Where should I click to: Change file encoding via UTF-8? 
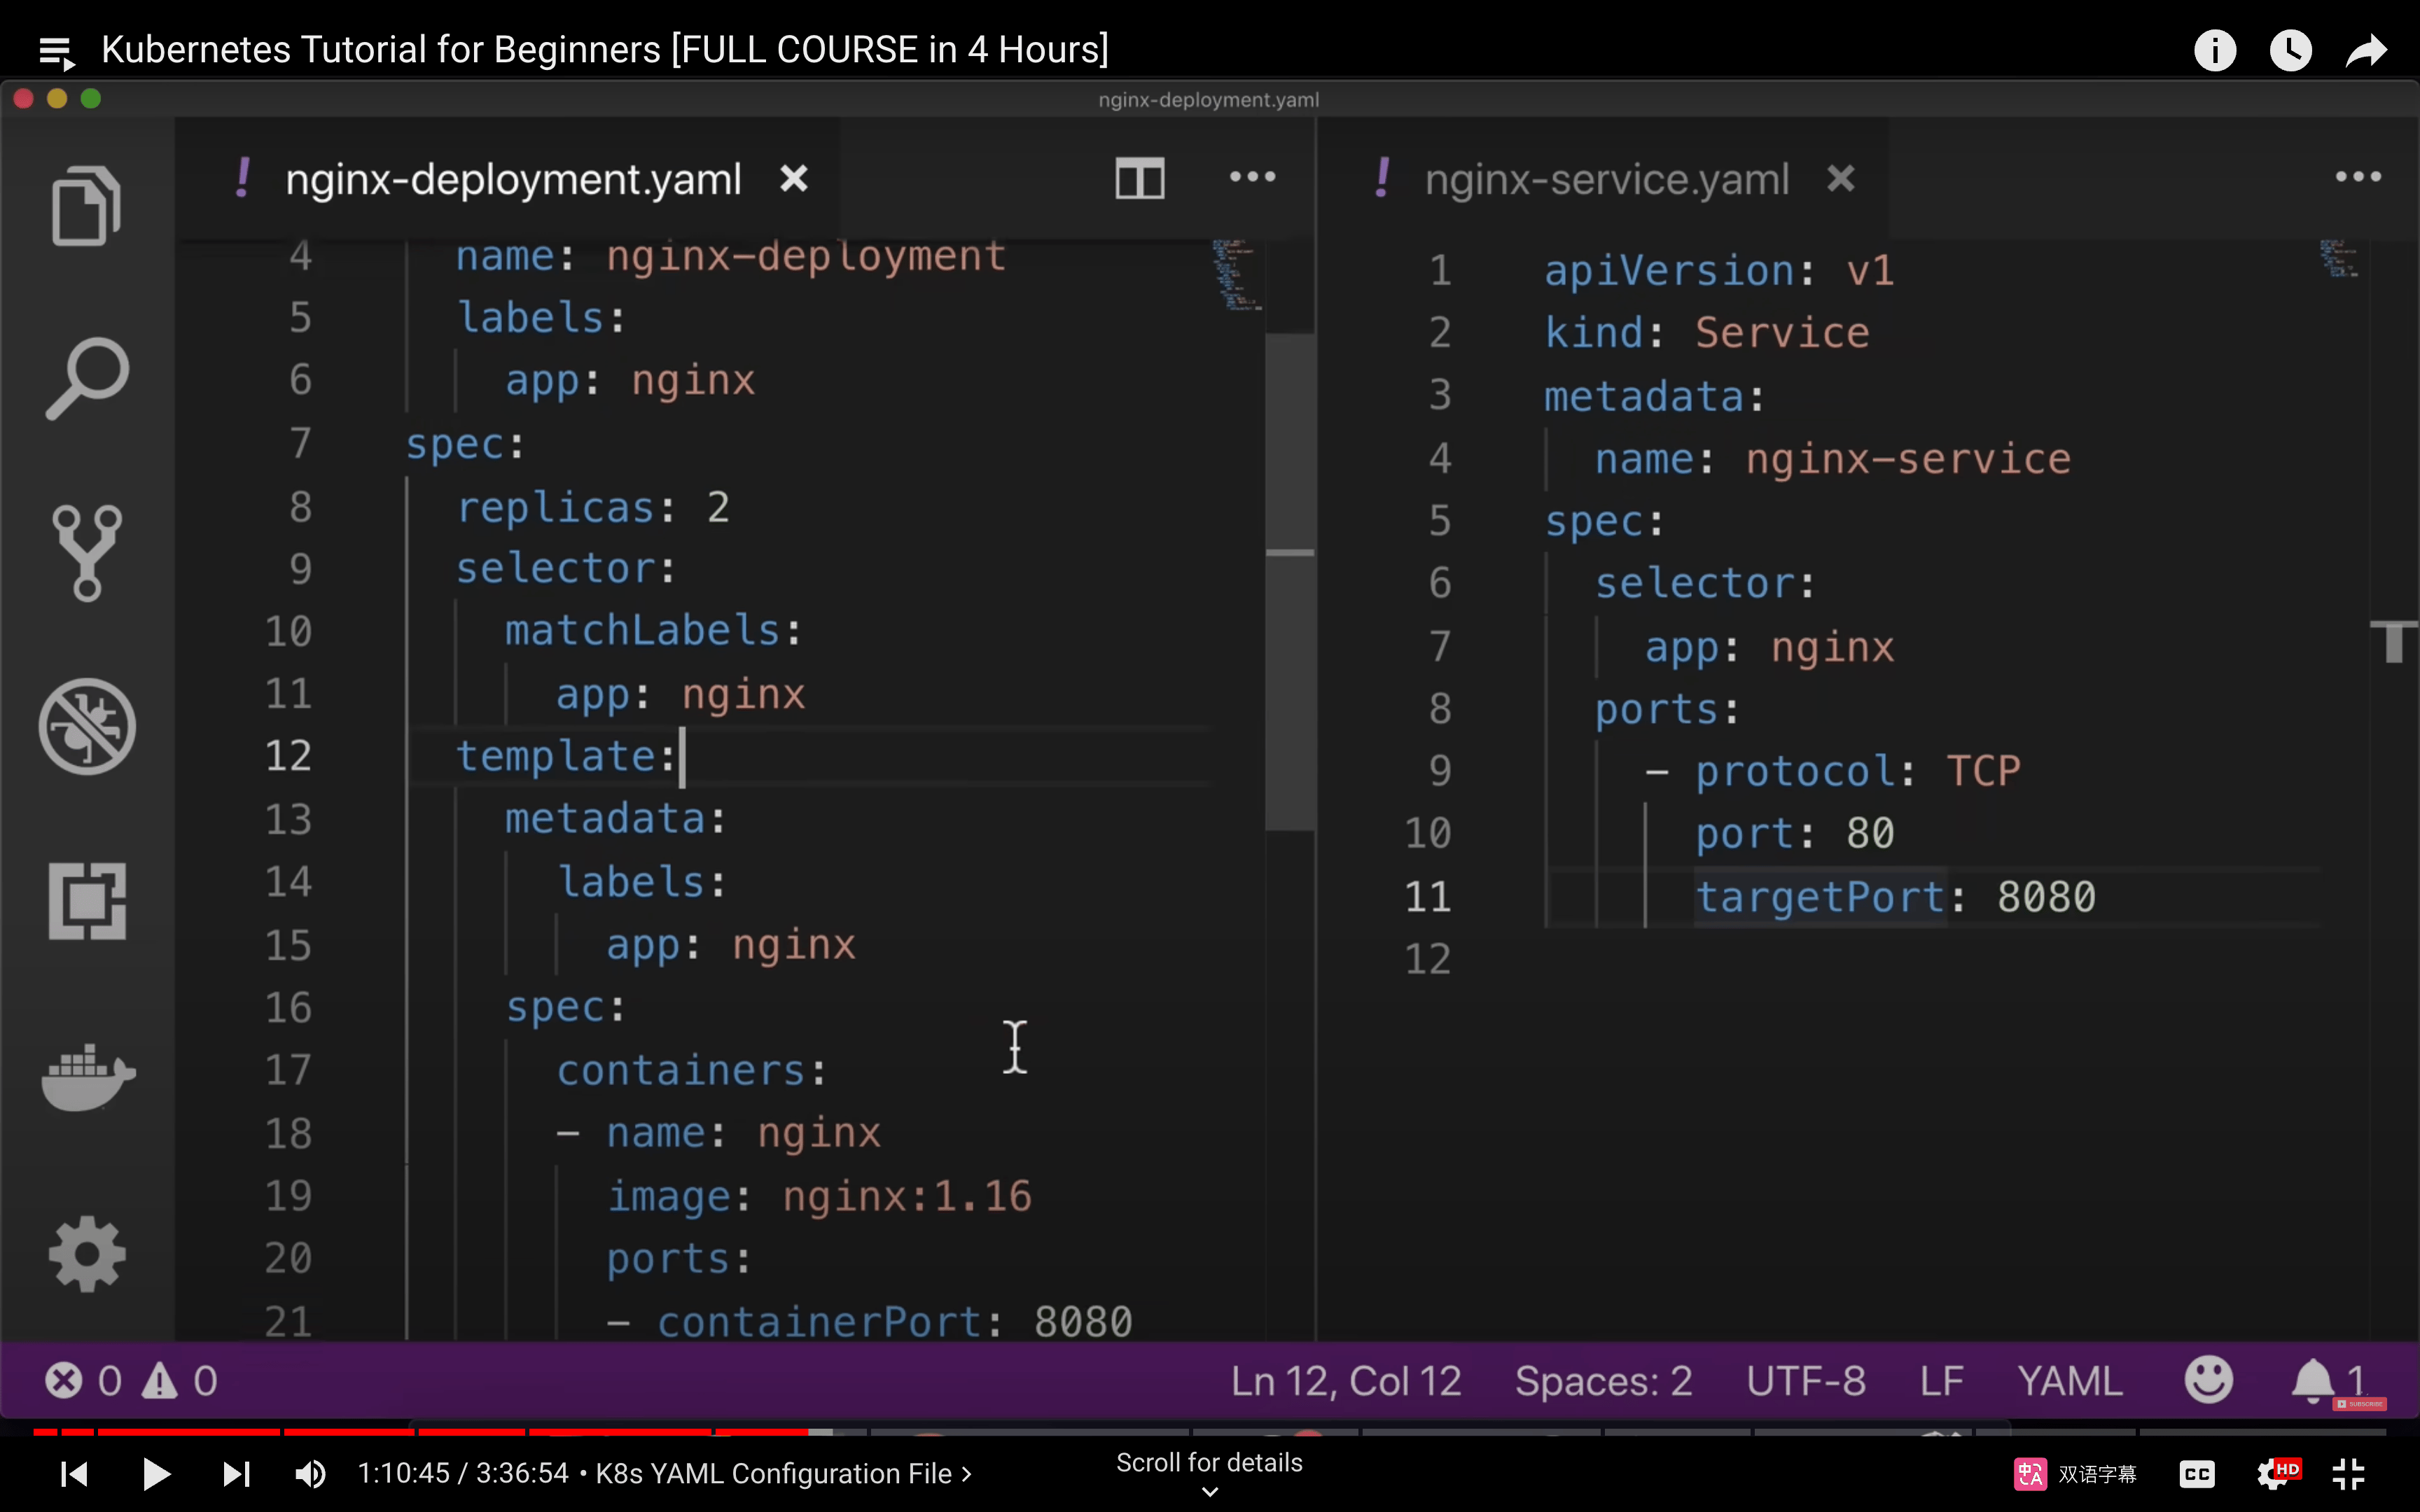point(1806,1381)
